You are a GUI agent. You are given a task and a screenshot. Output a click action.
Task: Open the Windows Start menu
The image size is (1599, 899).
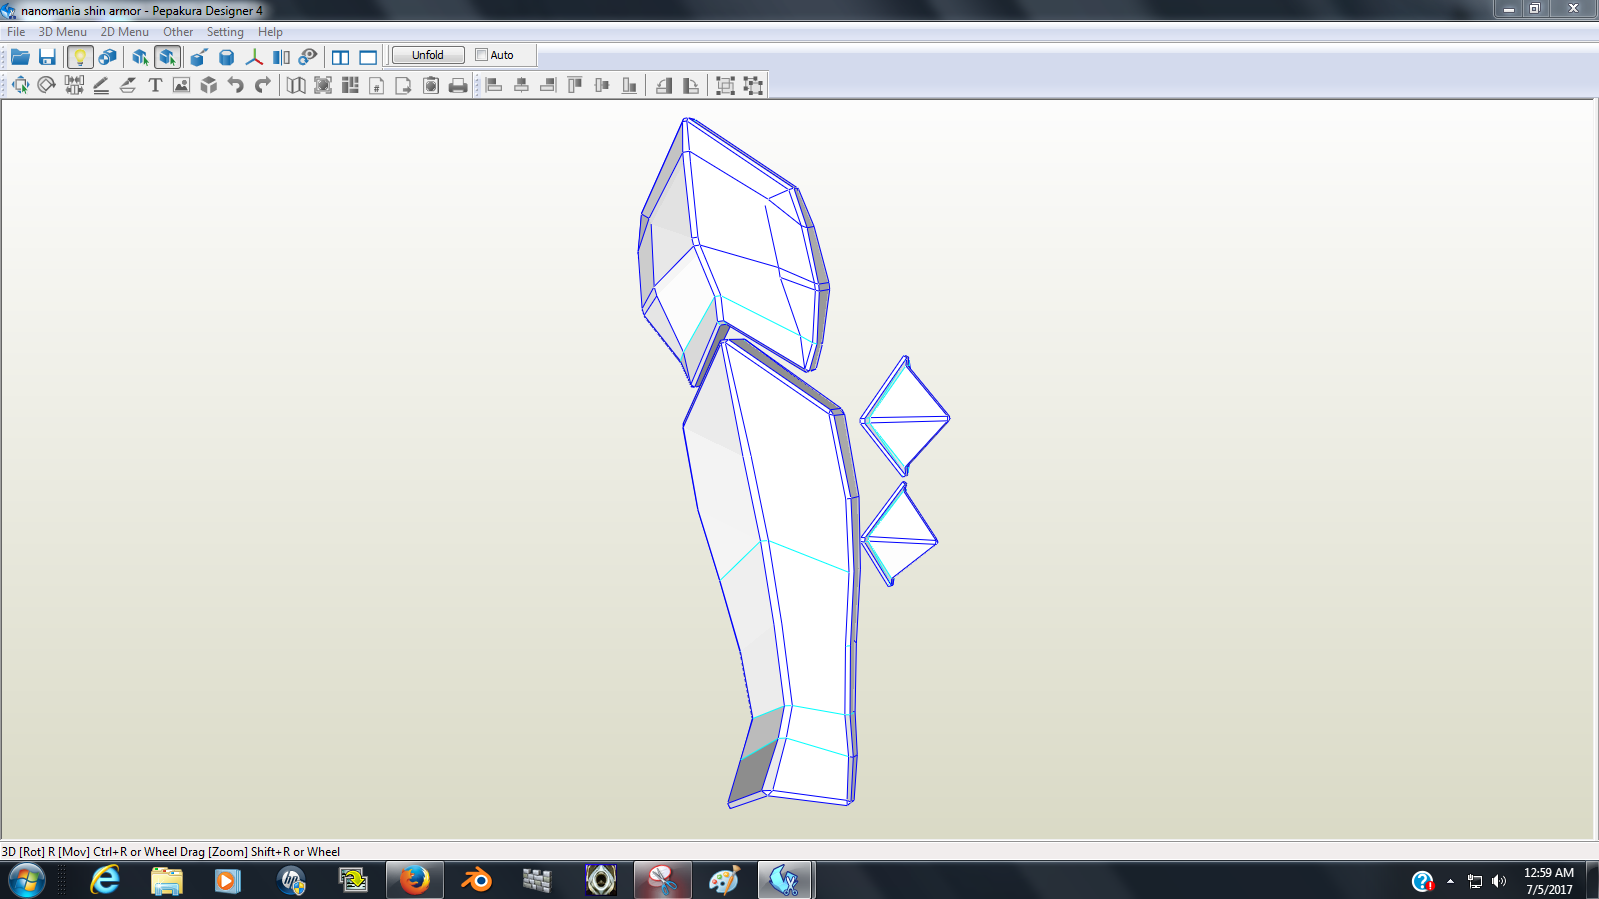pyautogui.click(x=27, y=881)
